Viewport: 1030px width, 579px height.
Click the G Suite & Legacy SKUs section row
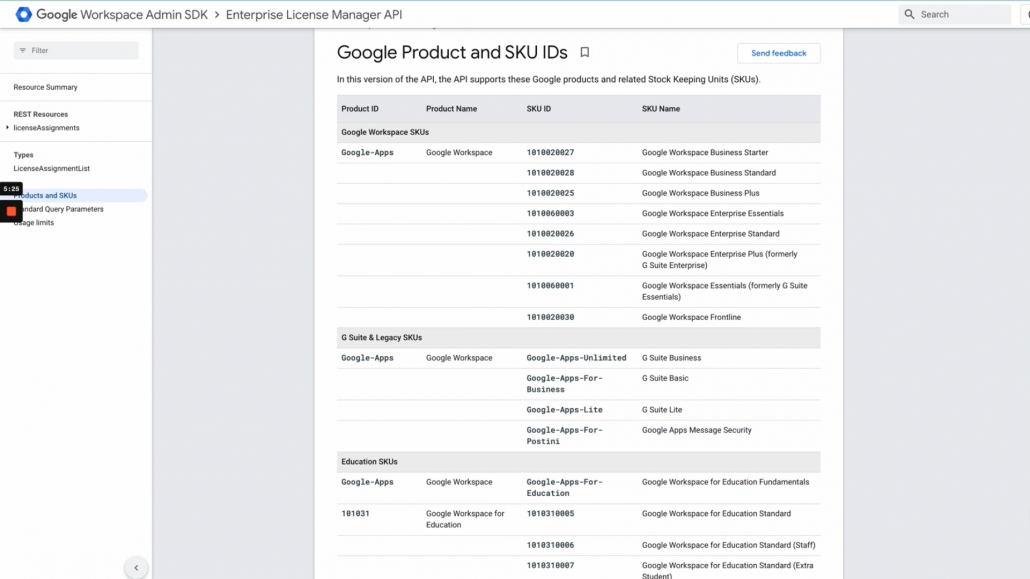pyautogui.click(x=579, y=338)
